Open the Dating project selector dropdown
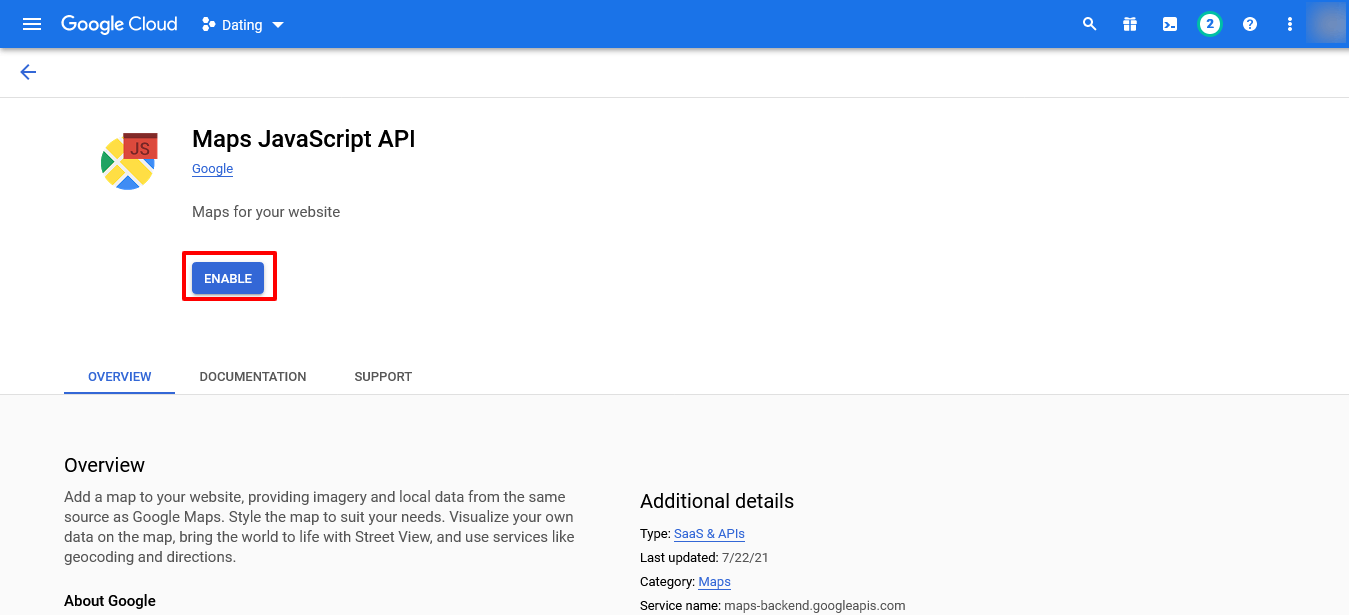 coord(243,25)
